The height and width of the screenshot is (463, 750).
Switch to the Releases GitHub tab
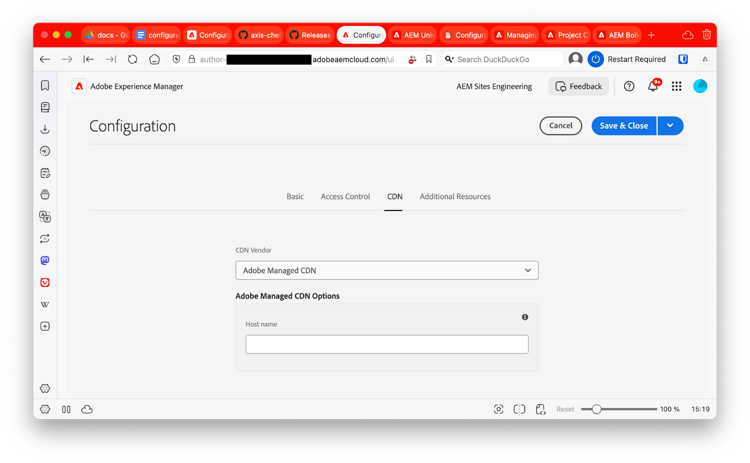310,35
